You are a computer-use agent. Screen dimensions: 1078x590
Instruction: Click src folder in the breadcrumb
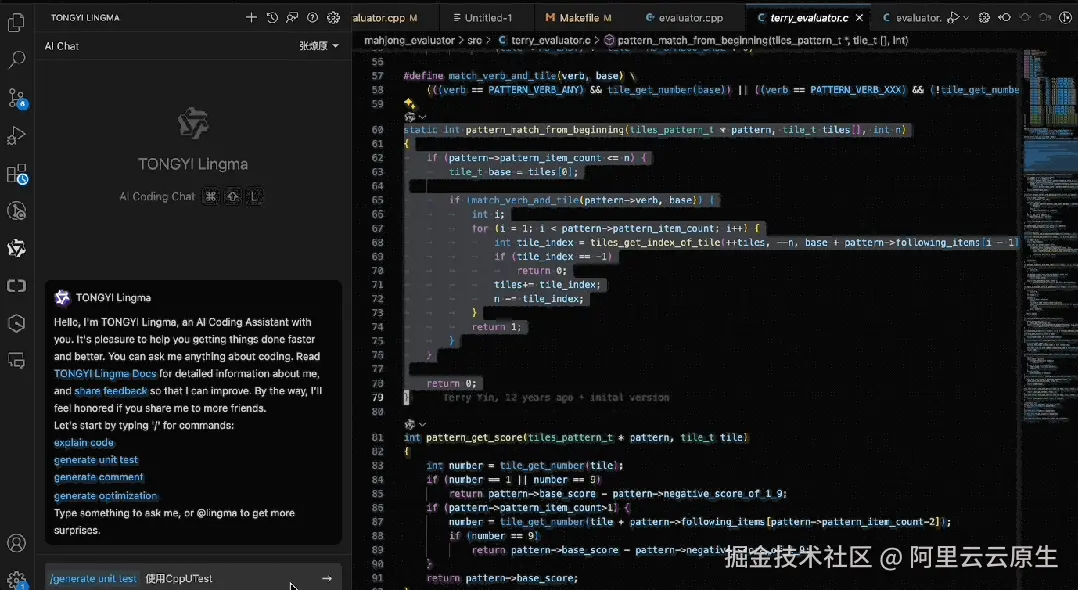474,41
